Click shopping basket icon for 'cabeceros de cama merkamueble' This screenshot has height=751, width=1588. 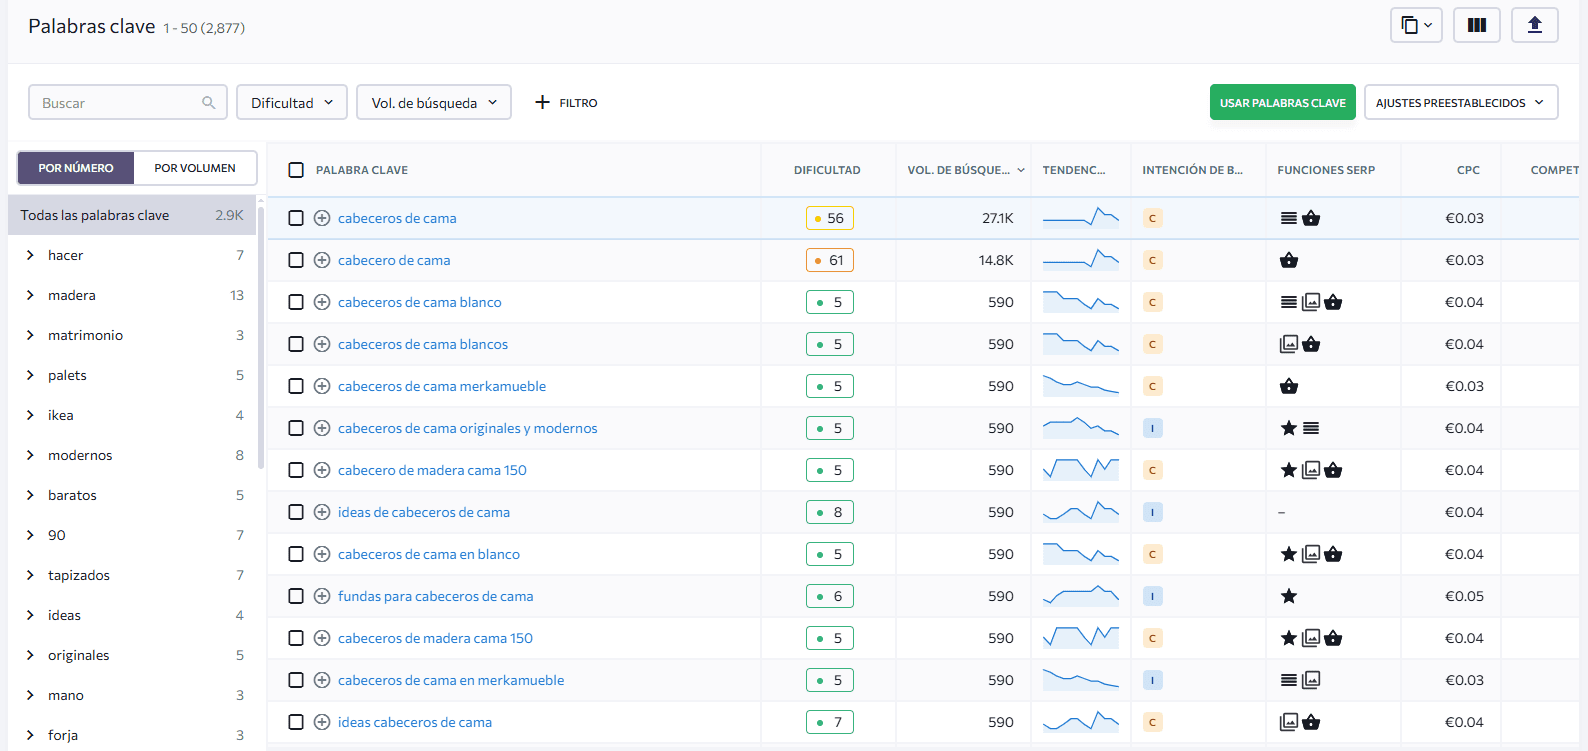pos(1289,386)
